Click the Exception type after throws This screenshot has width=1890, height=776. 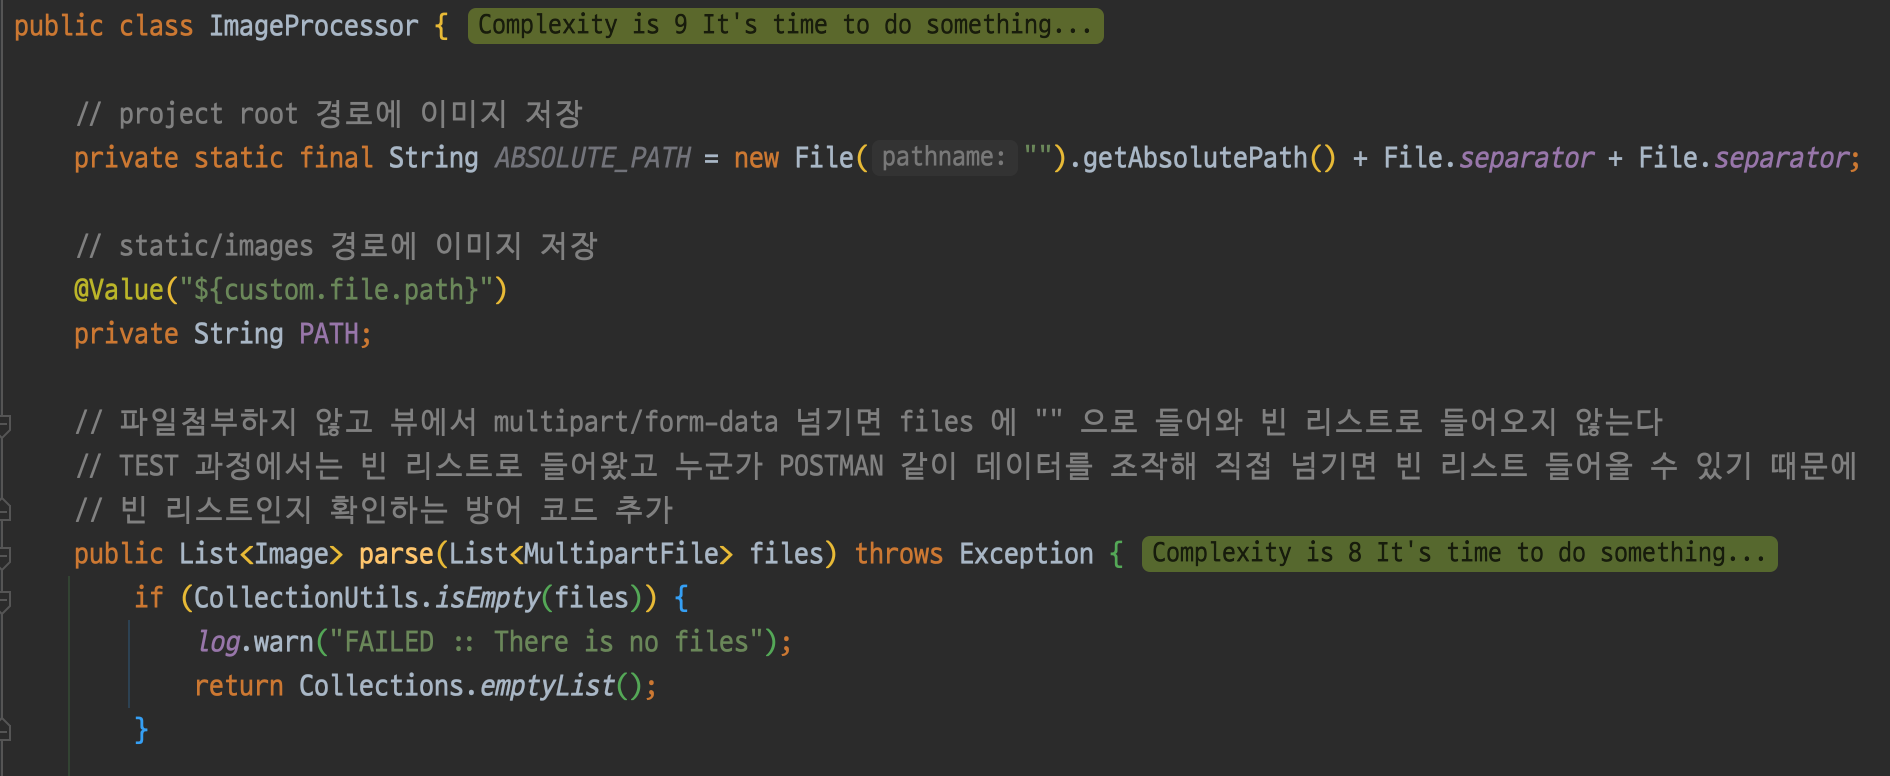(1026, 554)
